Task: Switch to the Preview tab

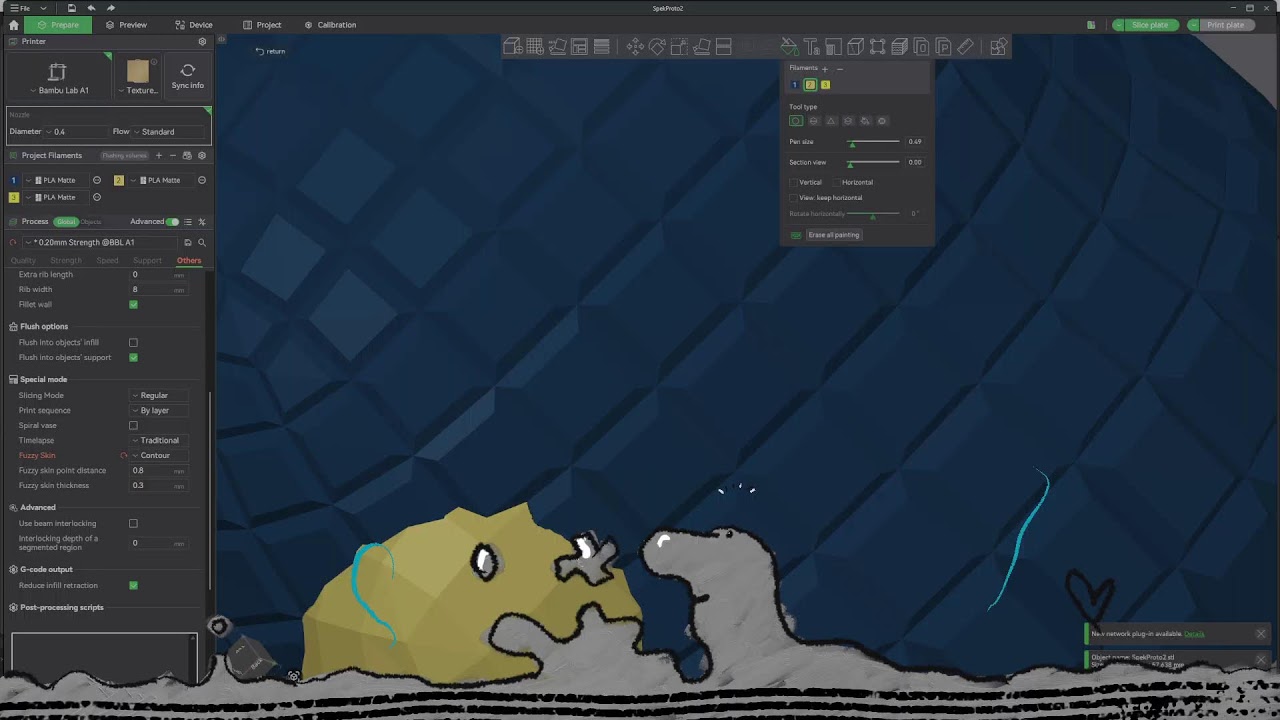Action: [126, 25]
